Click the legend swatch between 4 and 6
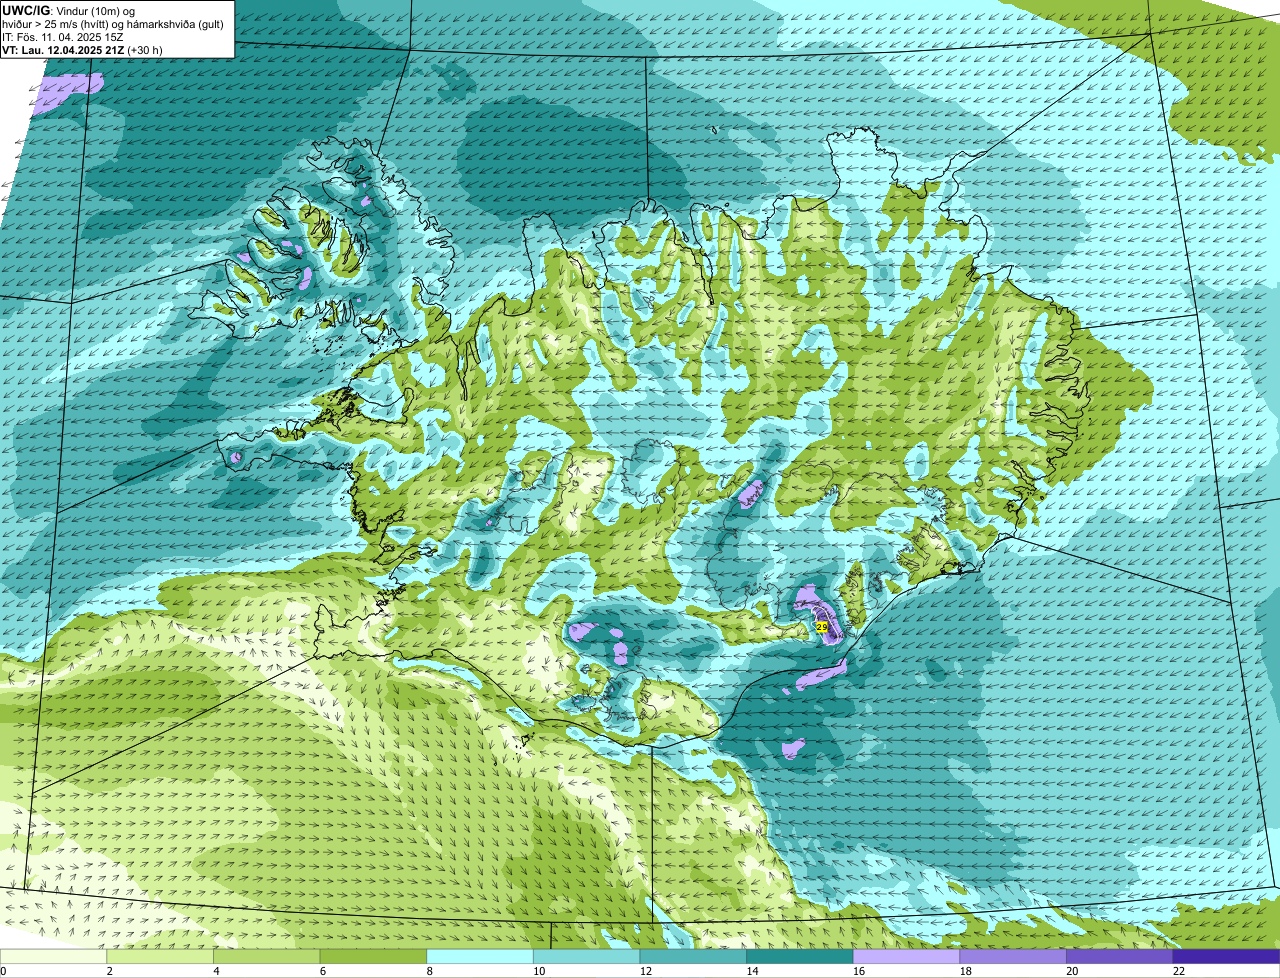The image size is (1280, 978). pyautogui.click(x=267, y=956)
